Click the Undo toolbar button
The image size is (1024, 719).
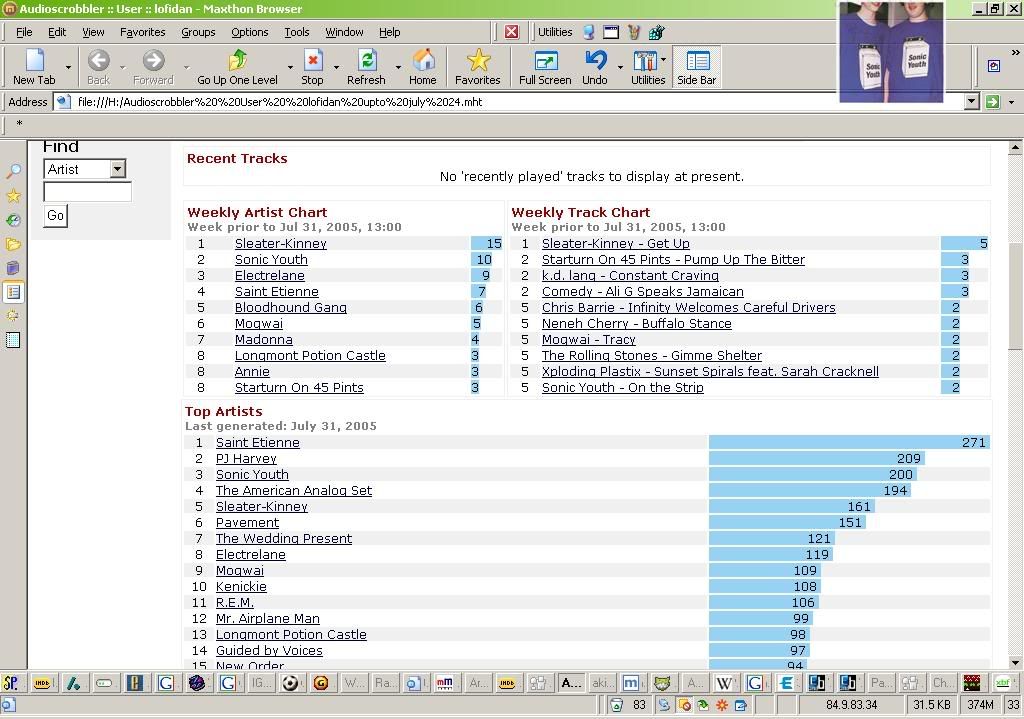click(595, 66)
